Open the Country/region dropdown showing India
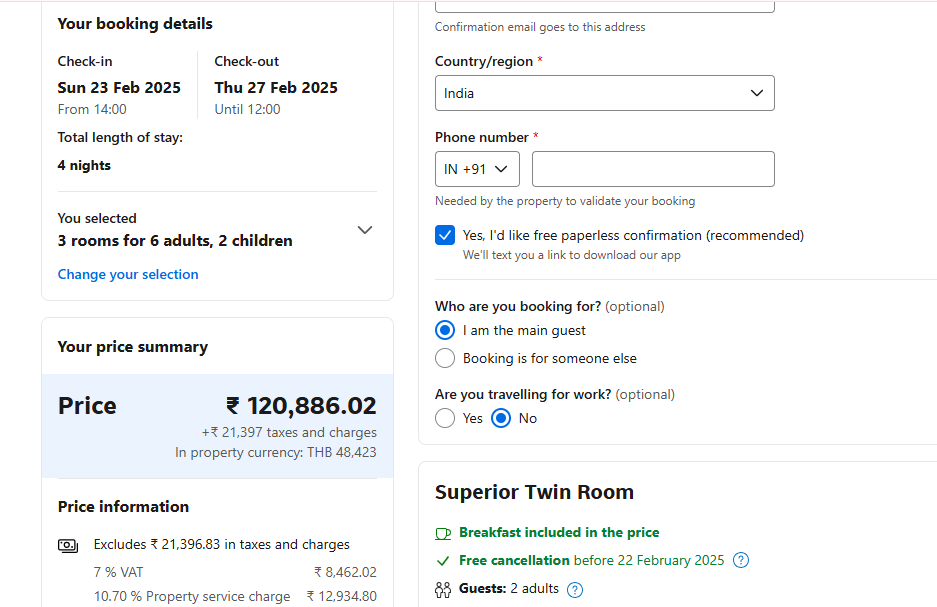This screenshot has width=937, height=607. click(605, 93)
